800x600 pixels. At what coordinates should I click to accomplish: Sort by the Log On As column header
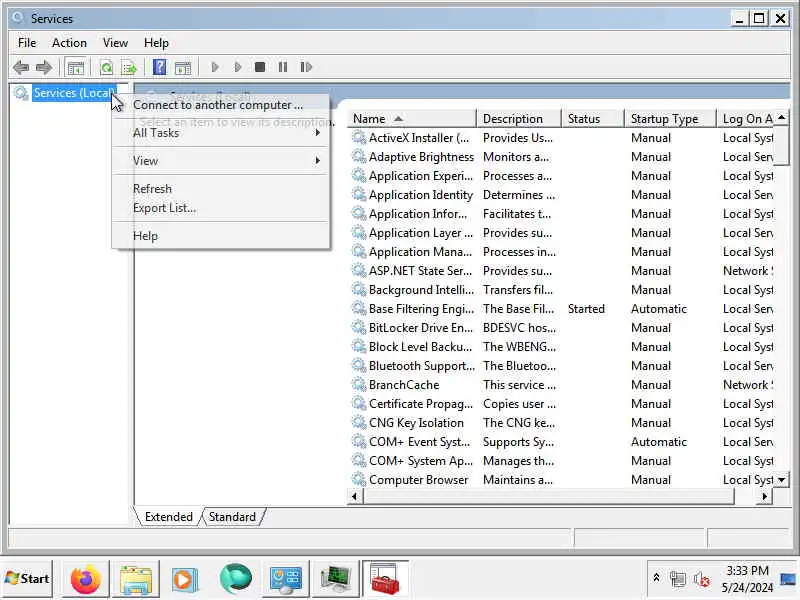[x=745, y=119]
